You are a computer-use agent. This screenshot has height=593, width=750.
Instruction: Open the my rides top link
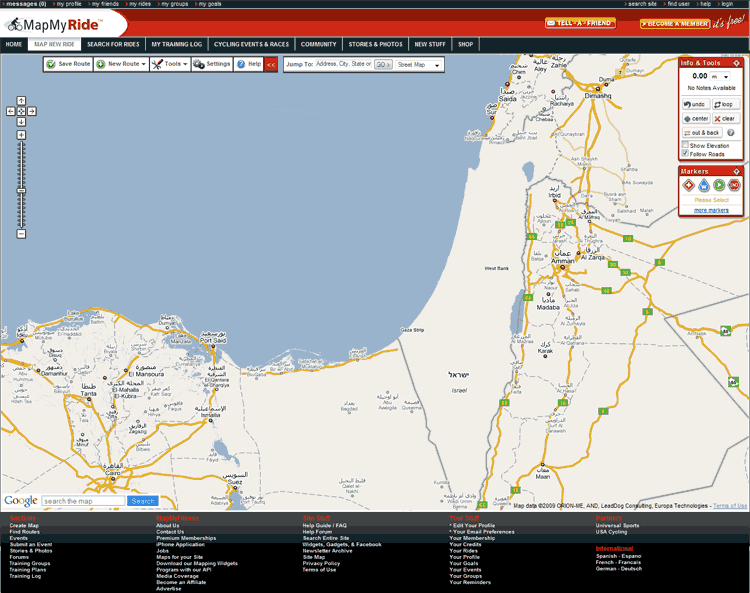pyautogui.click(x=140, y=4)
